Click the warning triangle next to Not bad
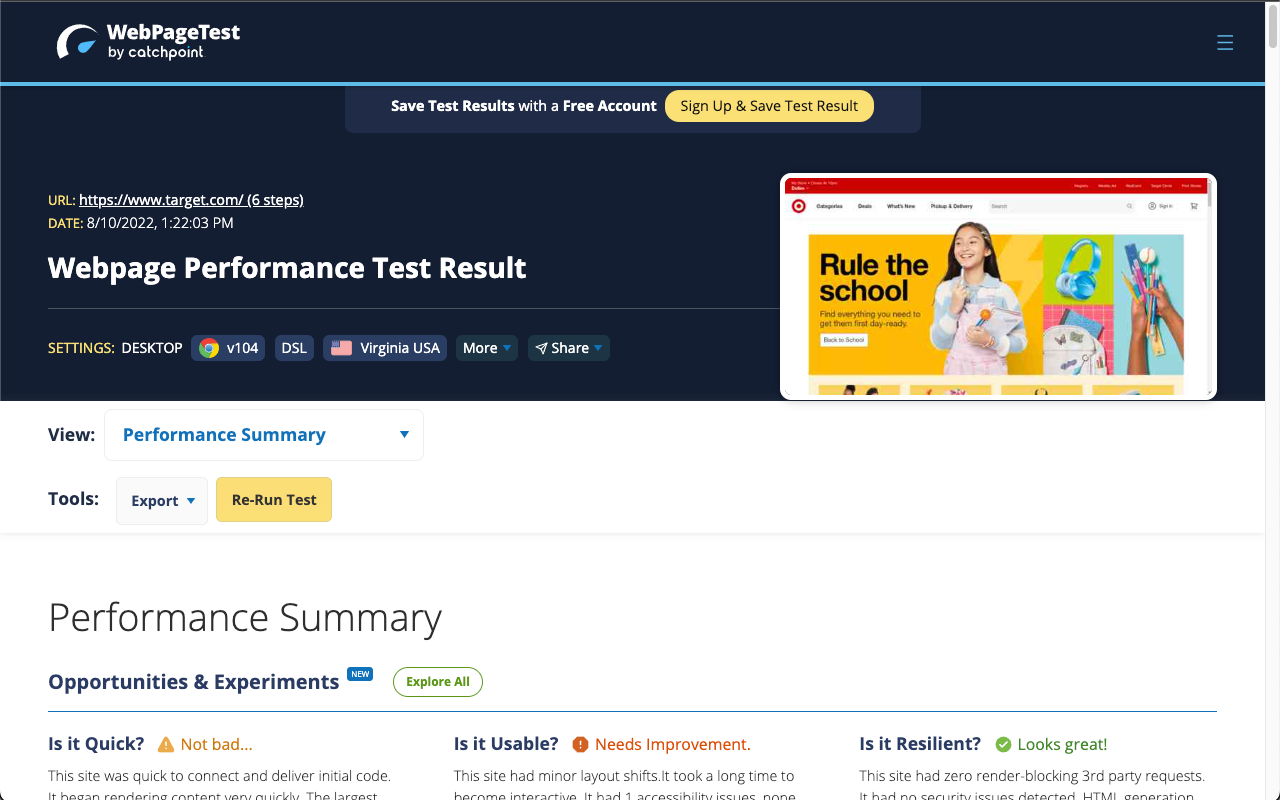The image size is (1280, 800). [x=165, y=744]
